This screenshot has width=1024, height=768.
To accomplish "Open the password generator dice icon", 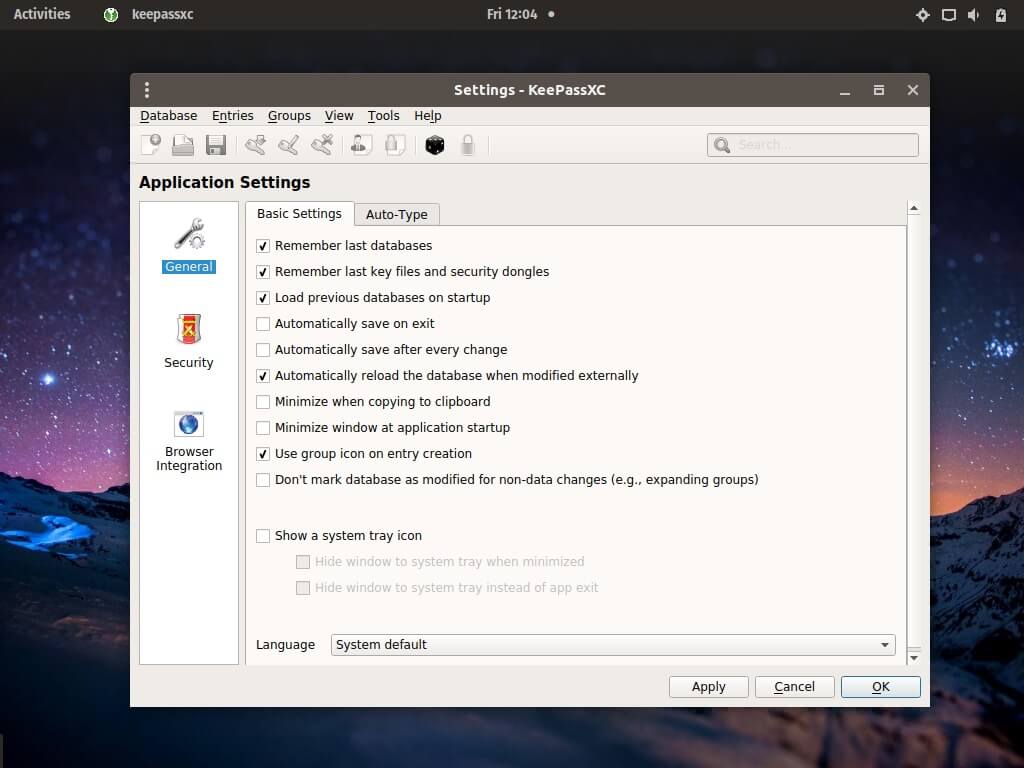I will click(434, 144).
